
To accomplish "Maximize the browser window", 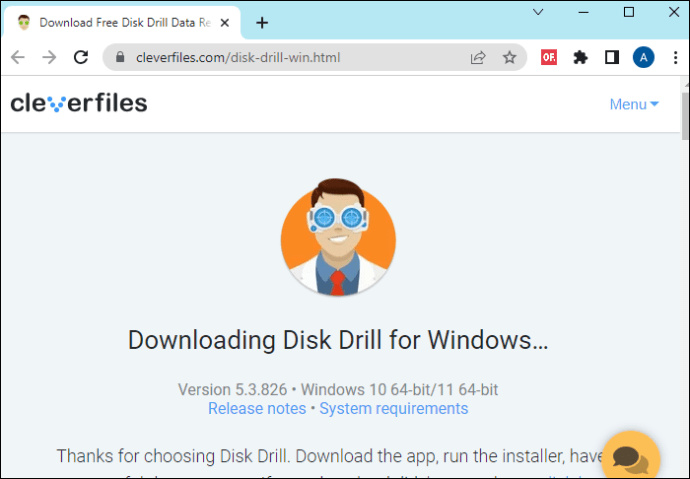I will tap(629, 12).
